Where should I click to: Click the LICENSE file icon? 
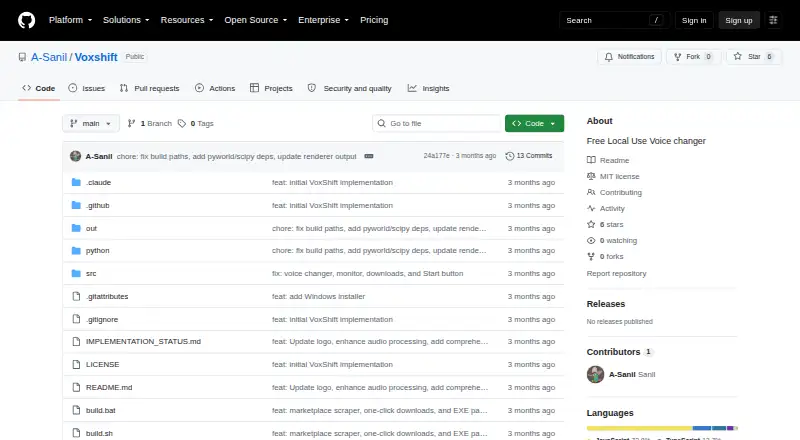[x=76, y=364]
